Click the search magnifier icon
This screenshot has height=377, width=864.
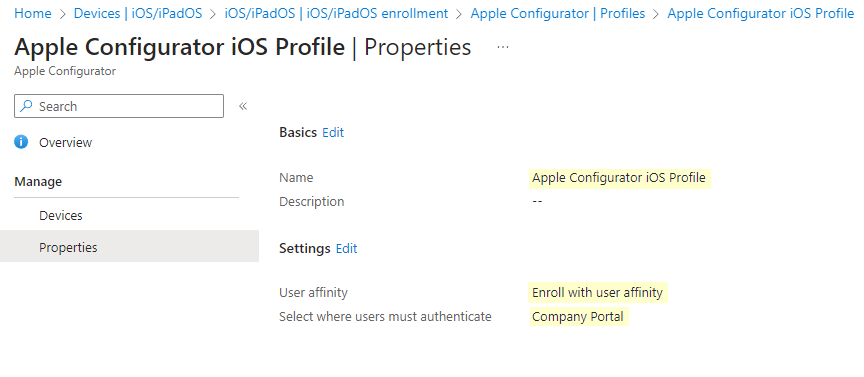tap(26, 106)
